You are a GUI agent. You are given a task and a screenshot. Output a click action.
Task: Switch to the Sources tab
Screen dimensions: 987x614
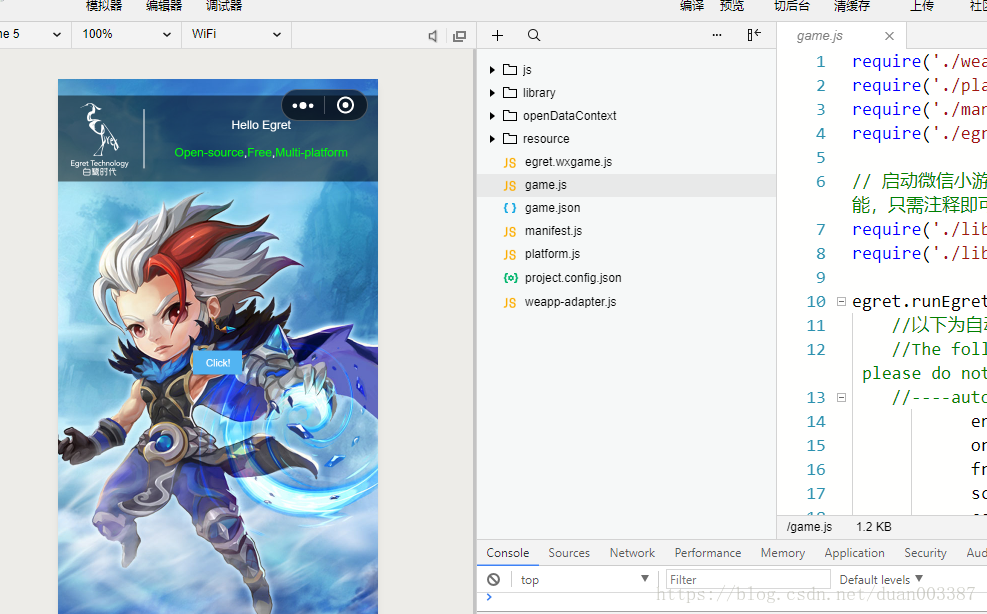(x=569, y=552)
